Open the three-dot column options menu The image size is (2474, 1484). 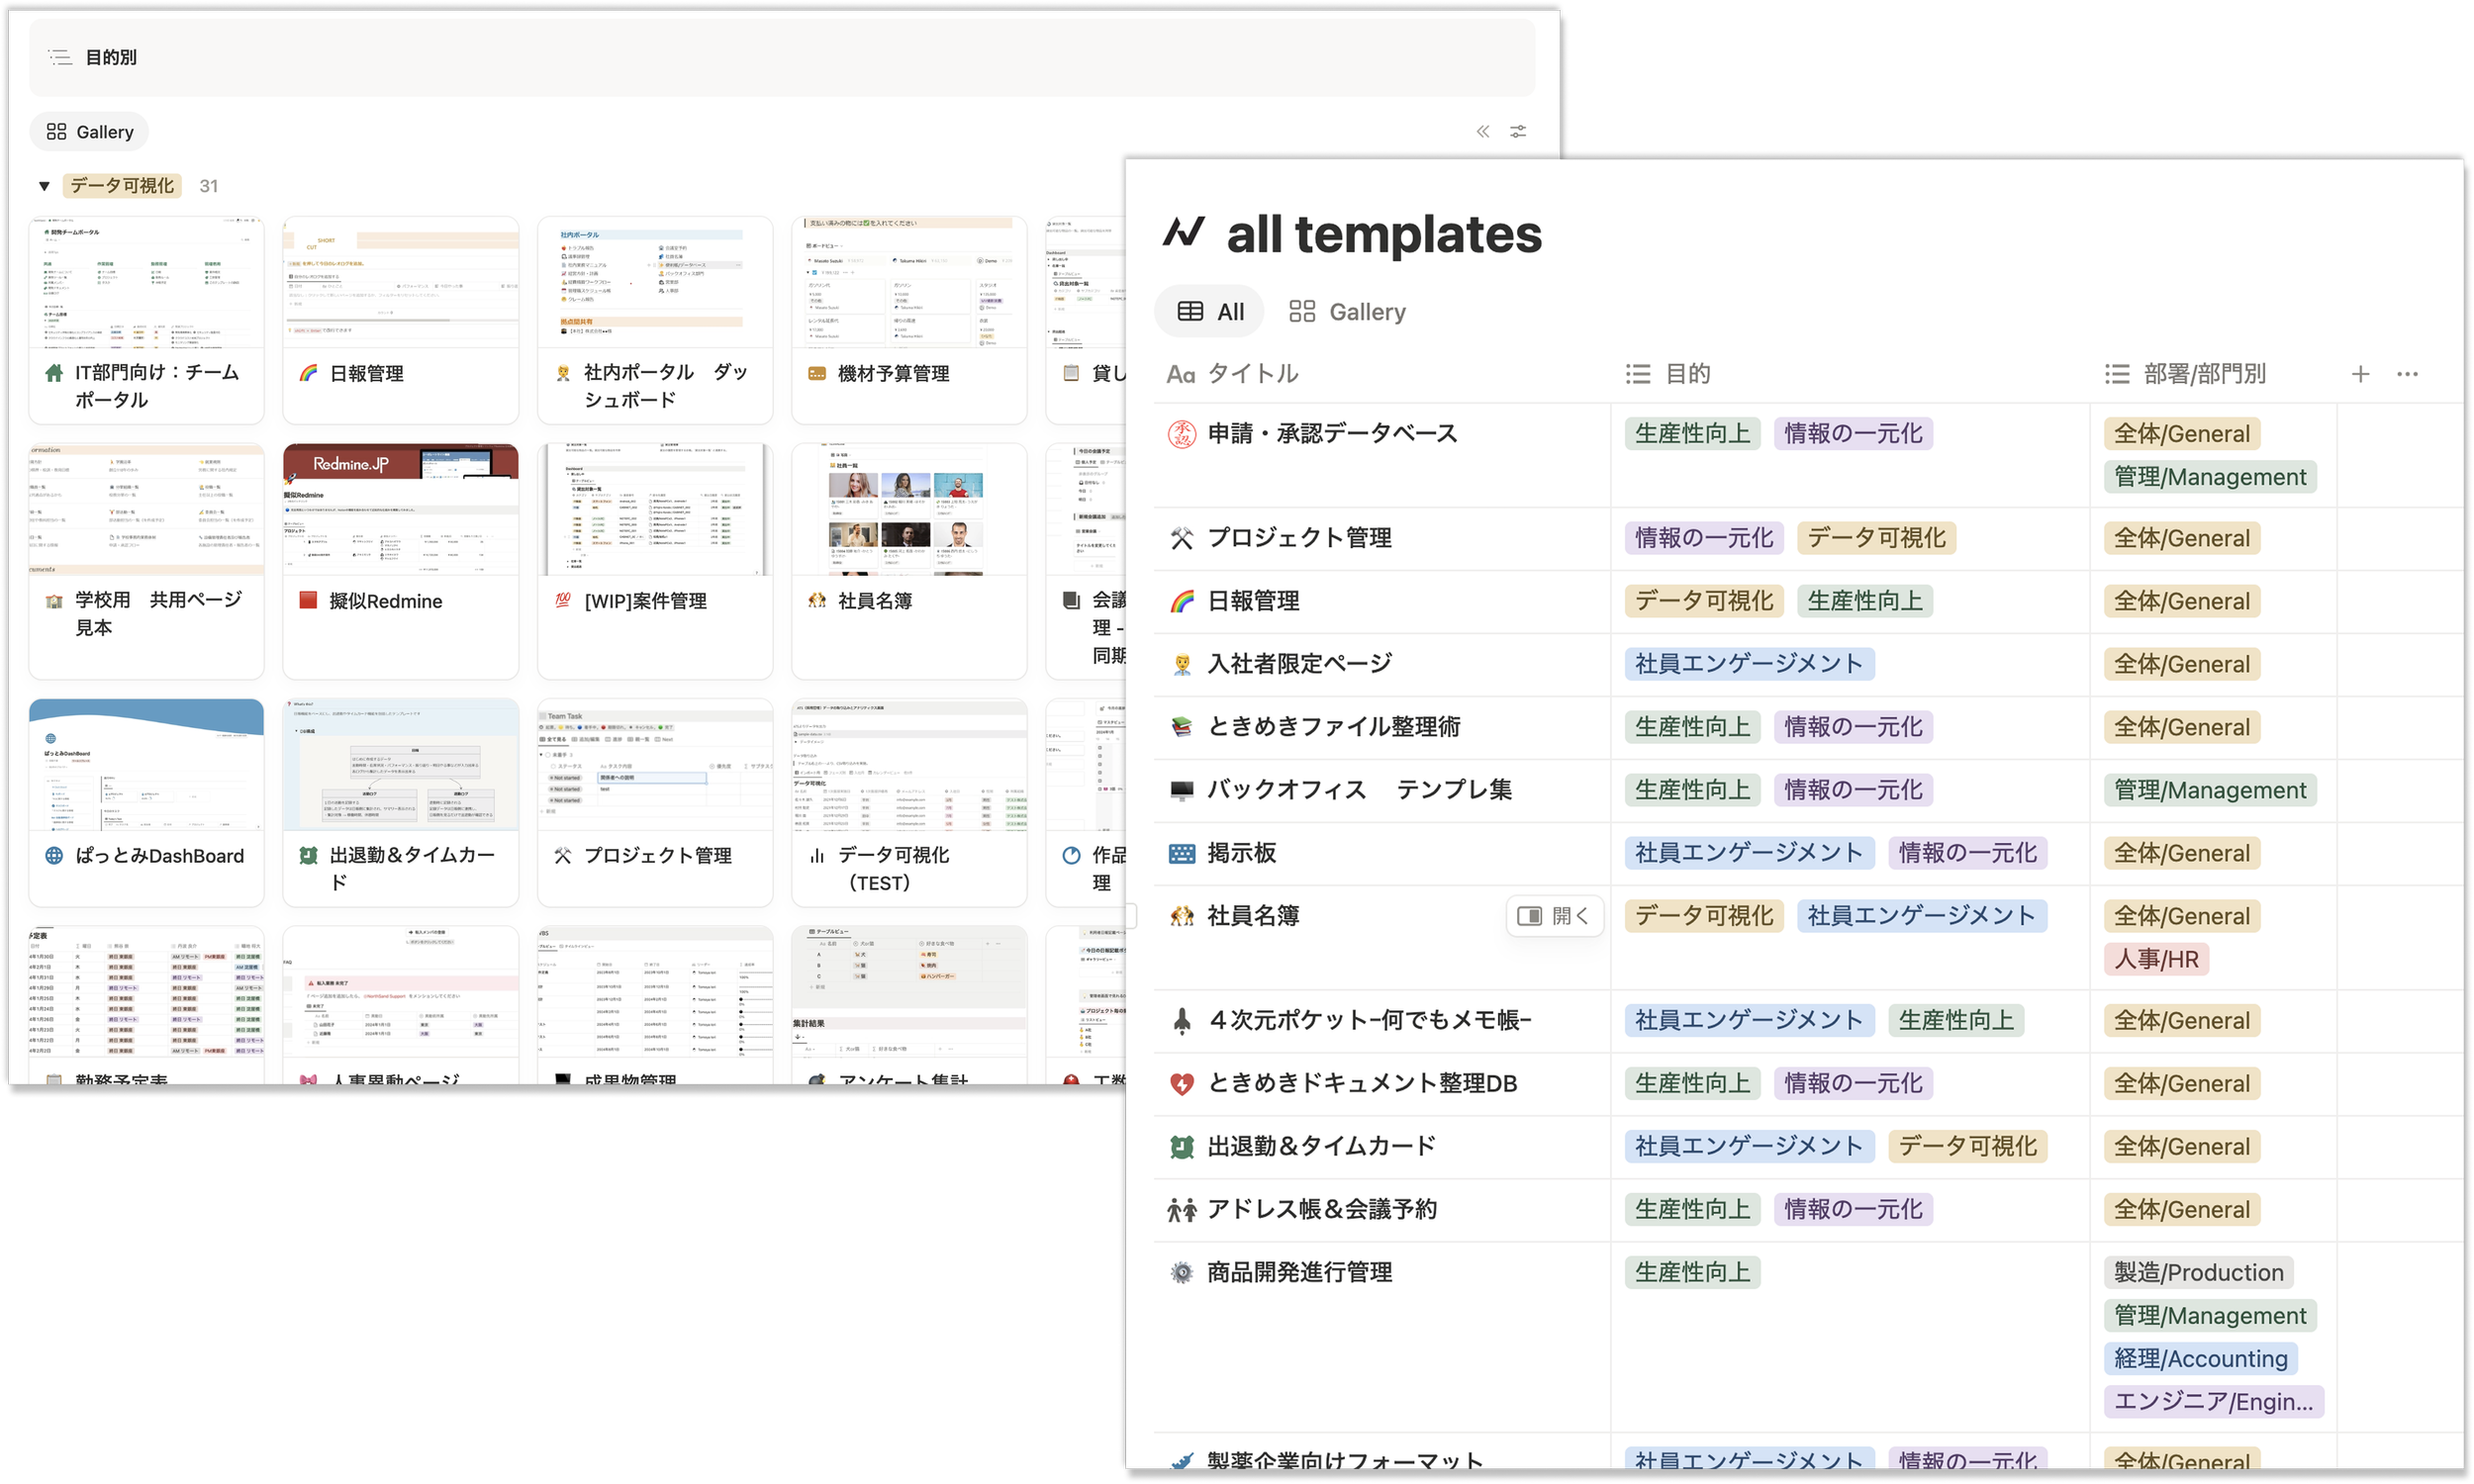[2407, 374]
